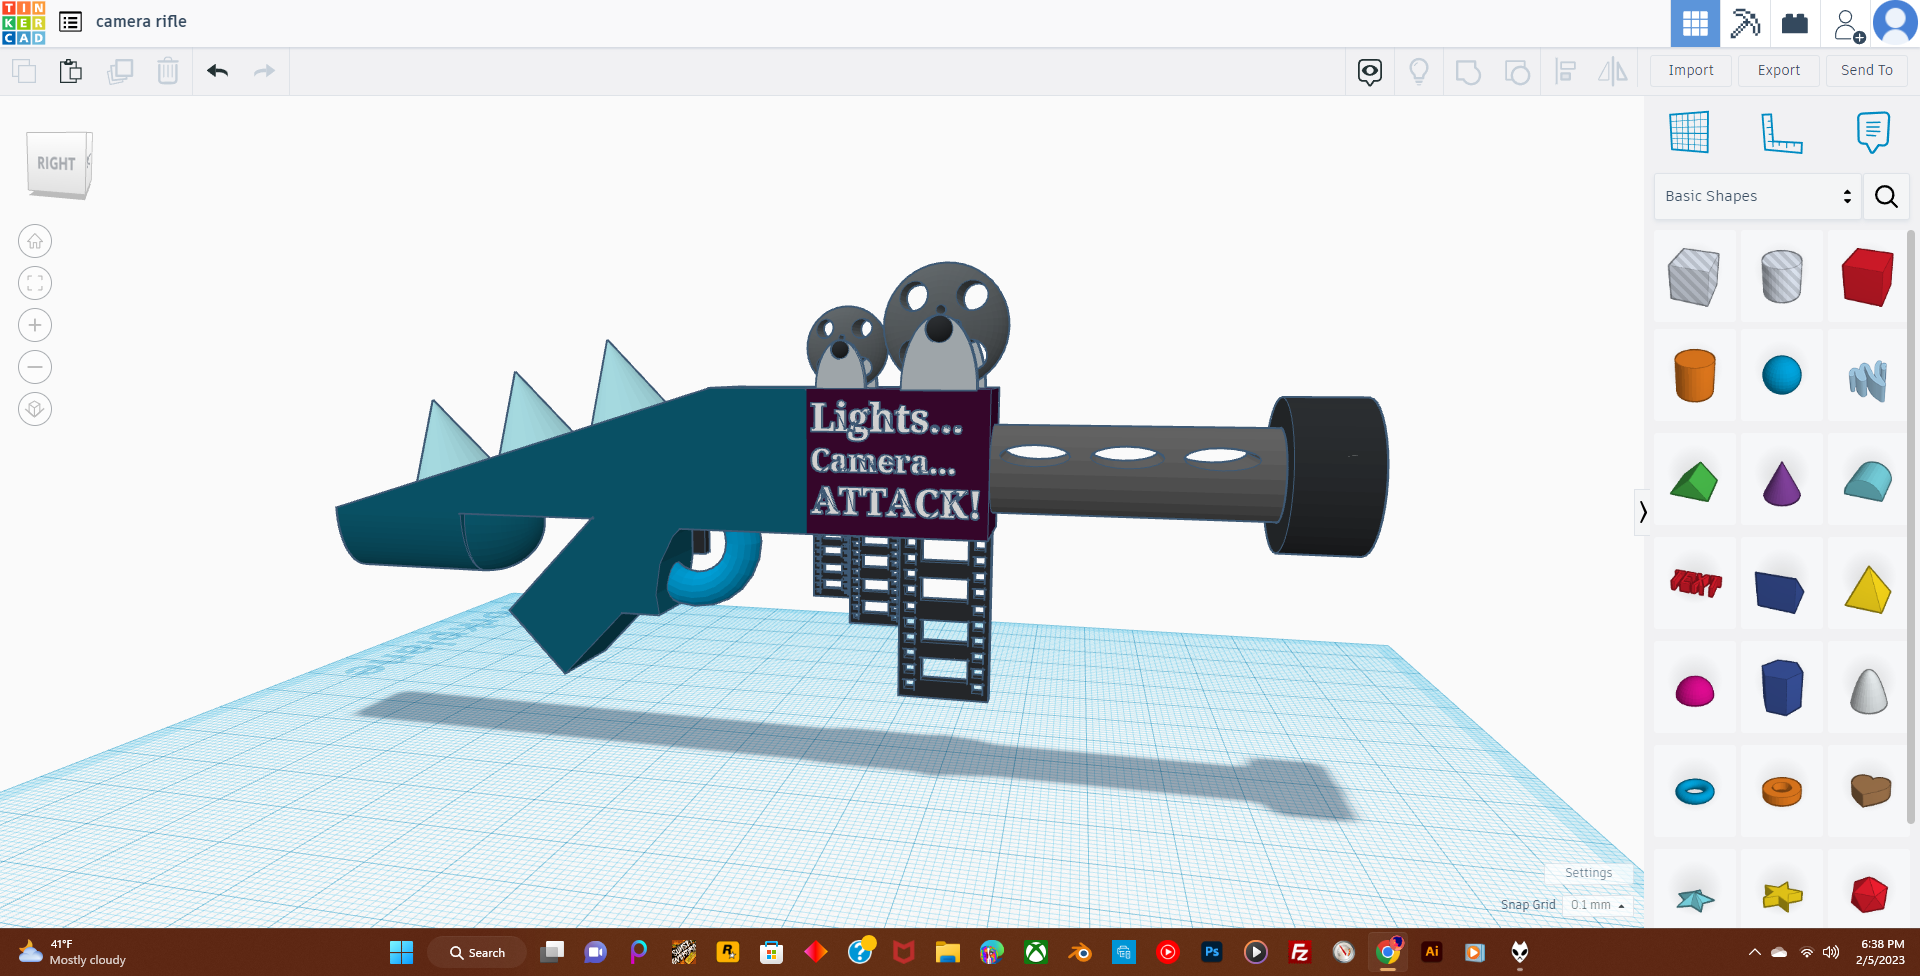Viewport: 1920px width, 976px height.
Task: Select the red Text shape
Action: 1694,584
